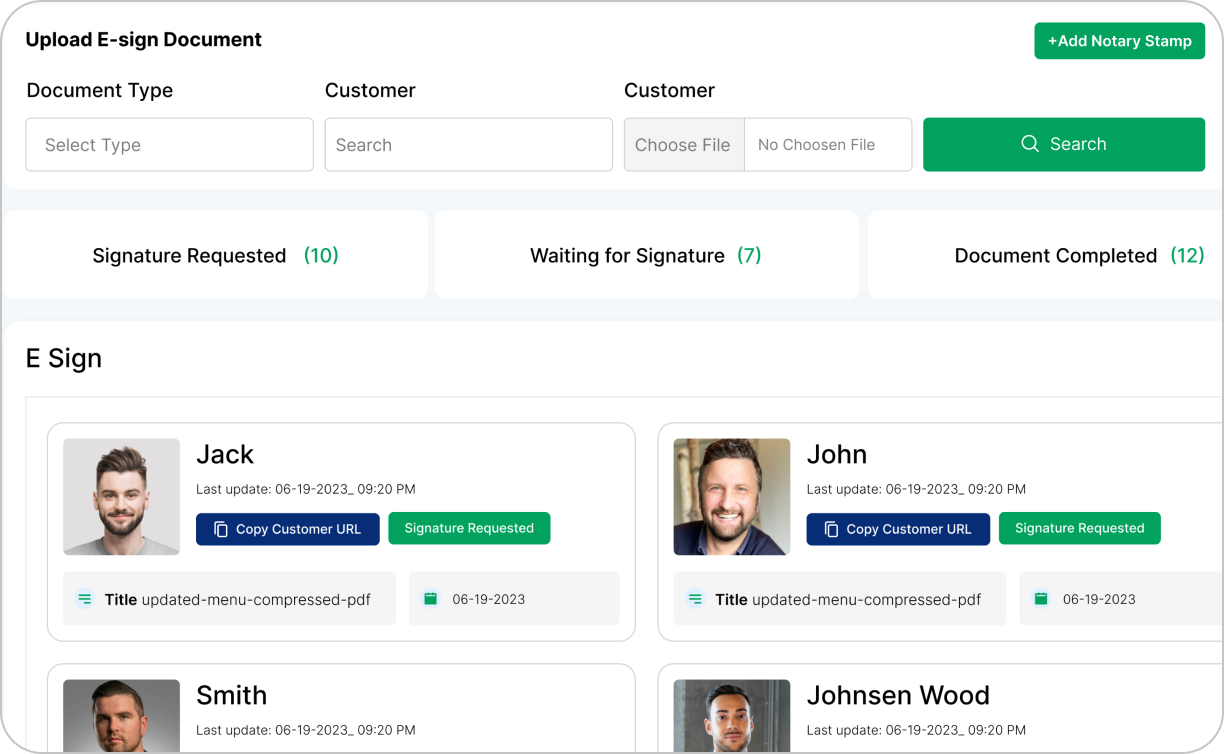This screenshot has height=754, width=1224.
Task: Open the Document Type select dropdown
Action: click(x=169, y=145)
